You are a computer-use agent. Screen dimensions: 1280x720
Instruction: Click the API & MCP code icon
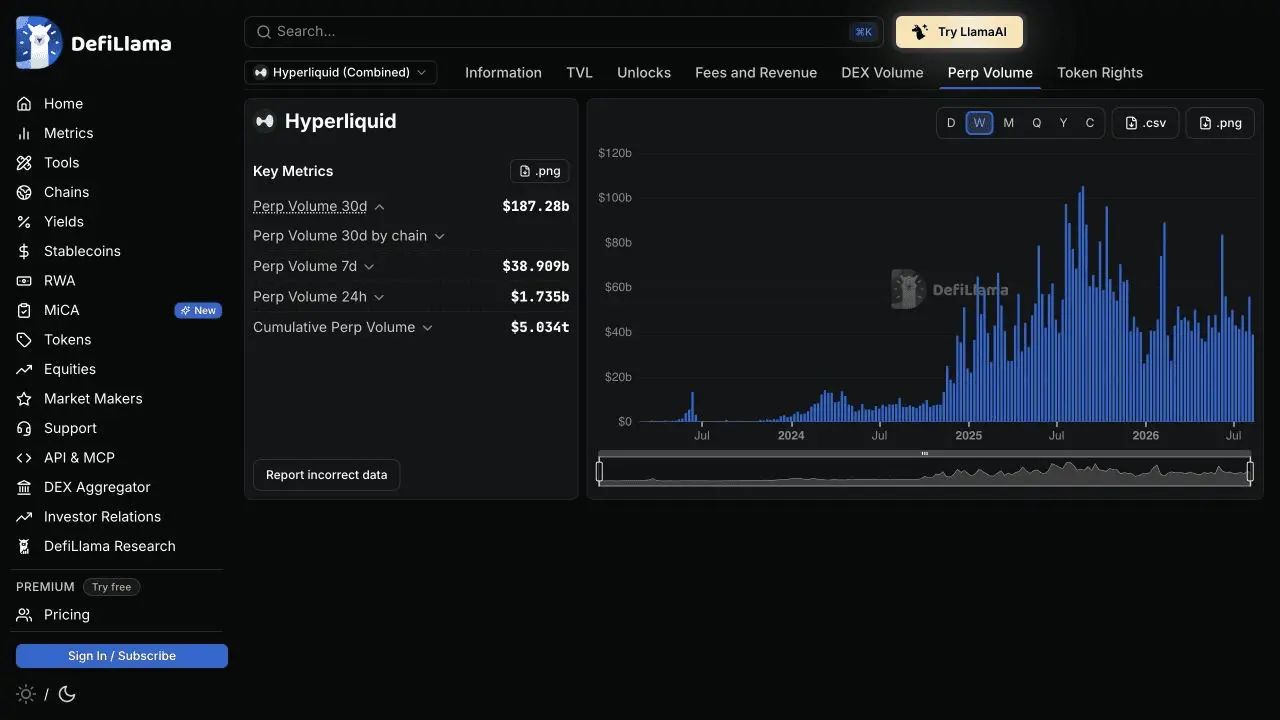pyautogui.click(x=24, y=458)
